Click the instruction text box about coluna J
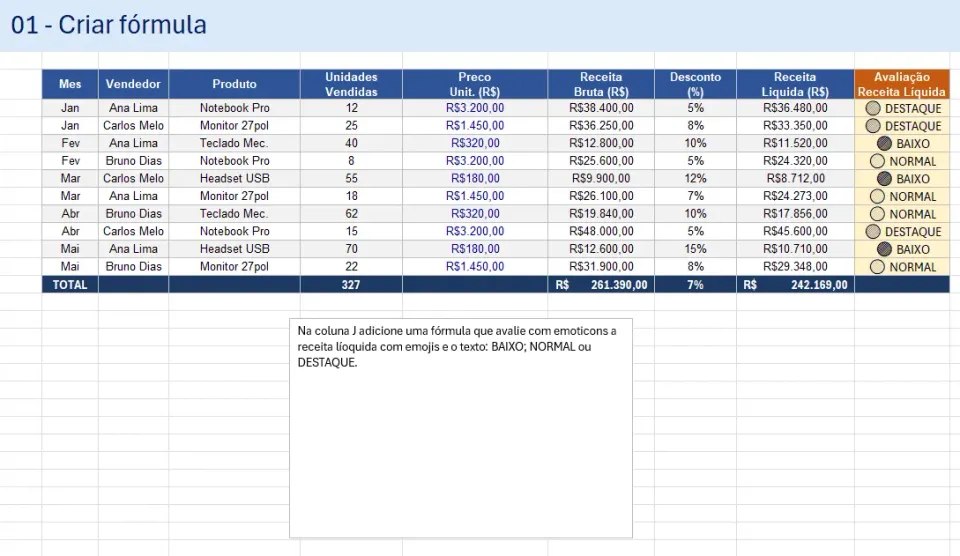This screenshot has width=960, height=556. pos(461,428)
